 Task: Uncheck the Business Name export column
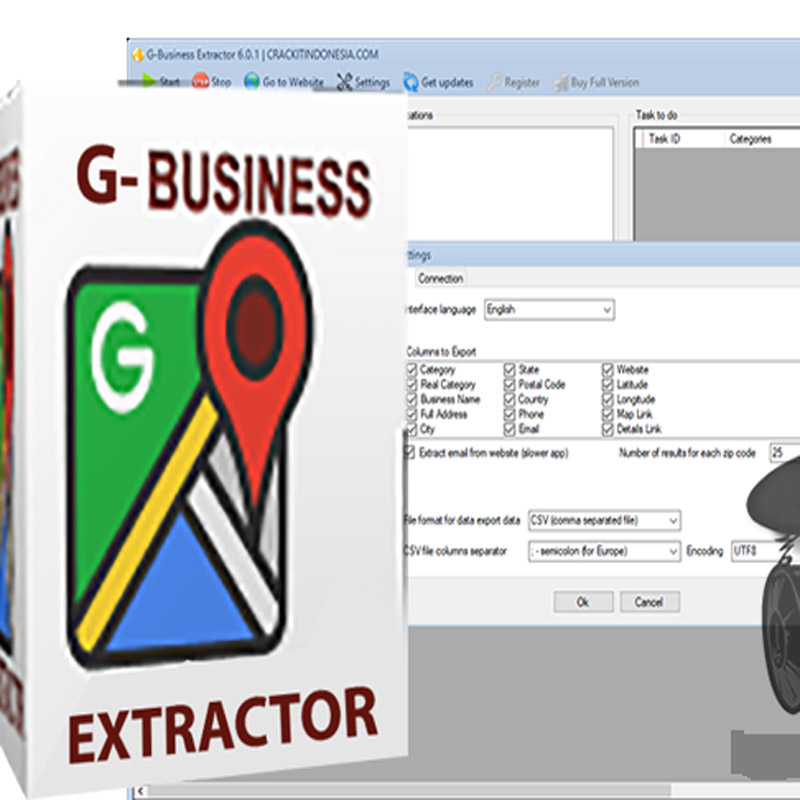pos(411,399)
